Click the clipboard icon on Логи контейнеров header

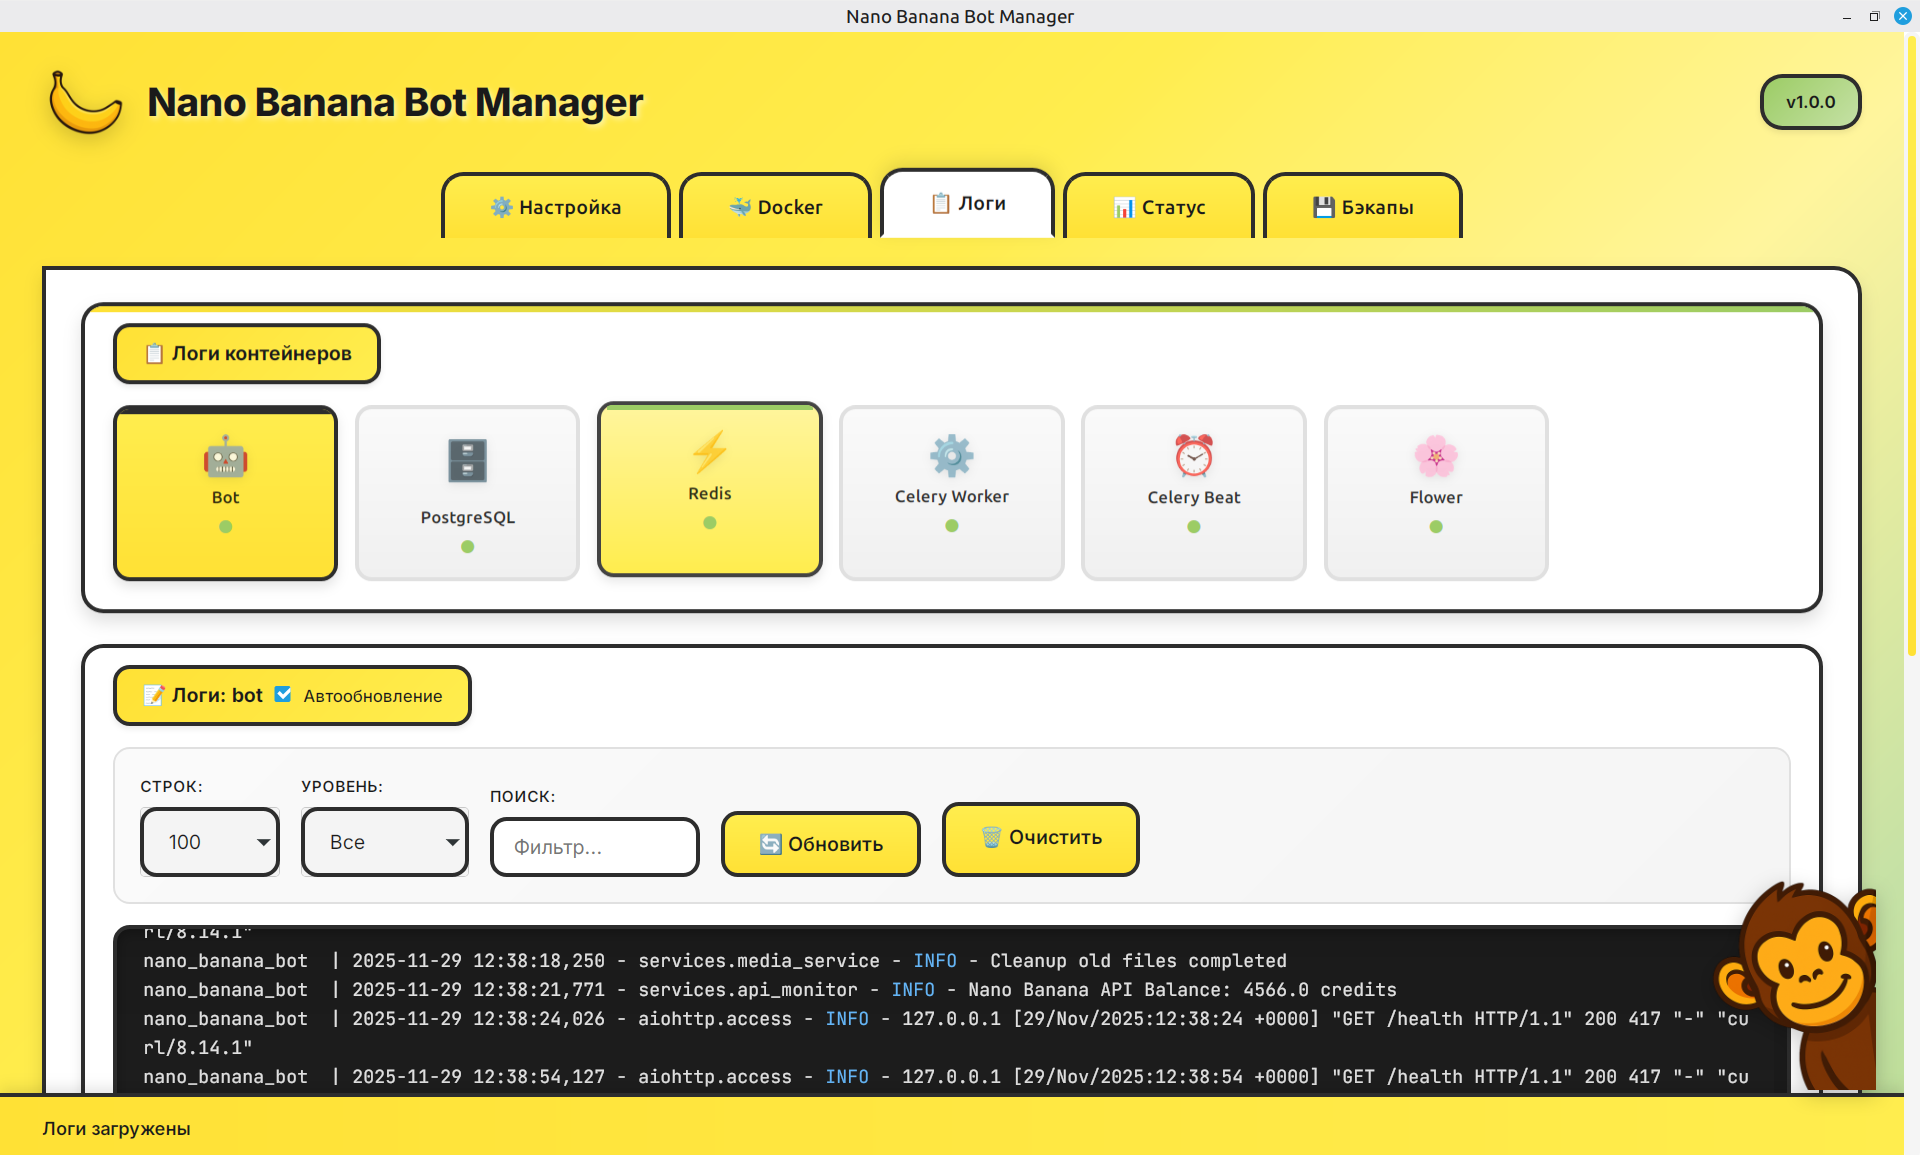[x=152, y=353]
